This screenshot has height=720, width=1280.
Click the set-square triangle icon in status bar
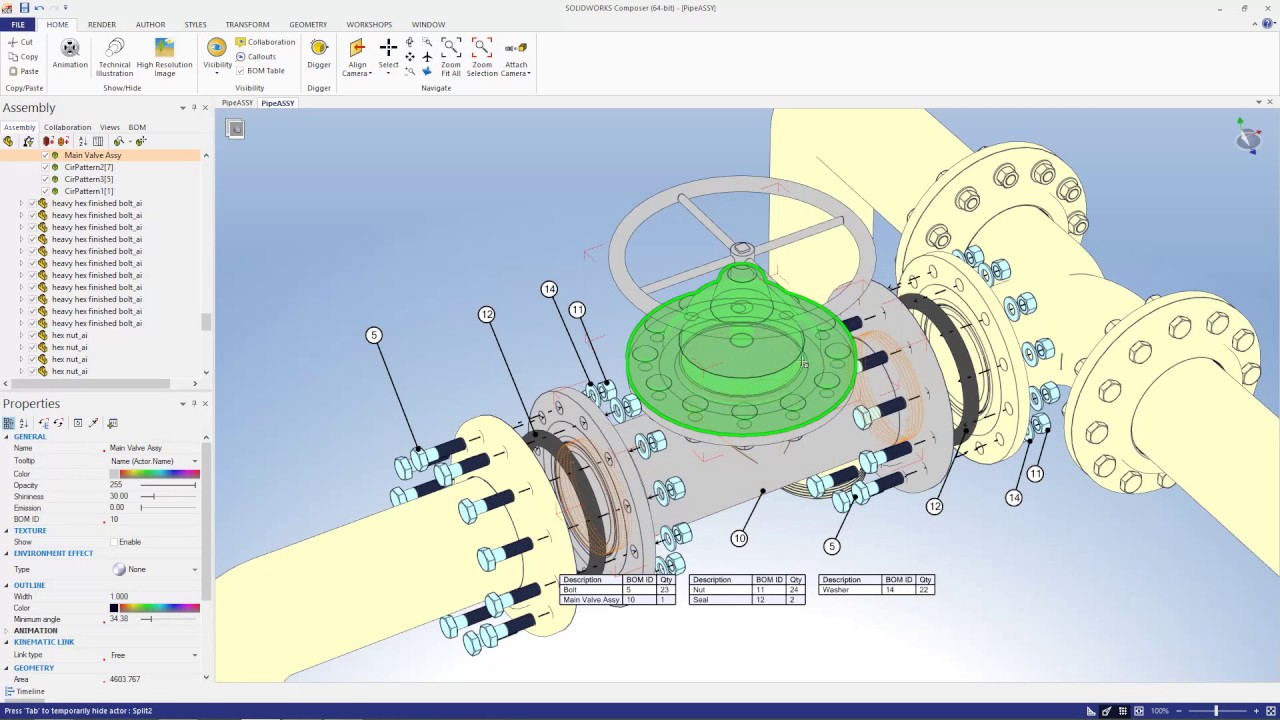(x=1091, y=711)
